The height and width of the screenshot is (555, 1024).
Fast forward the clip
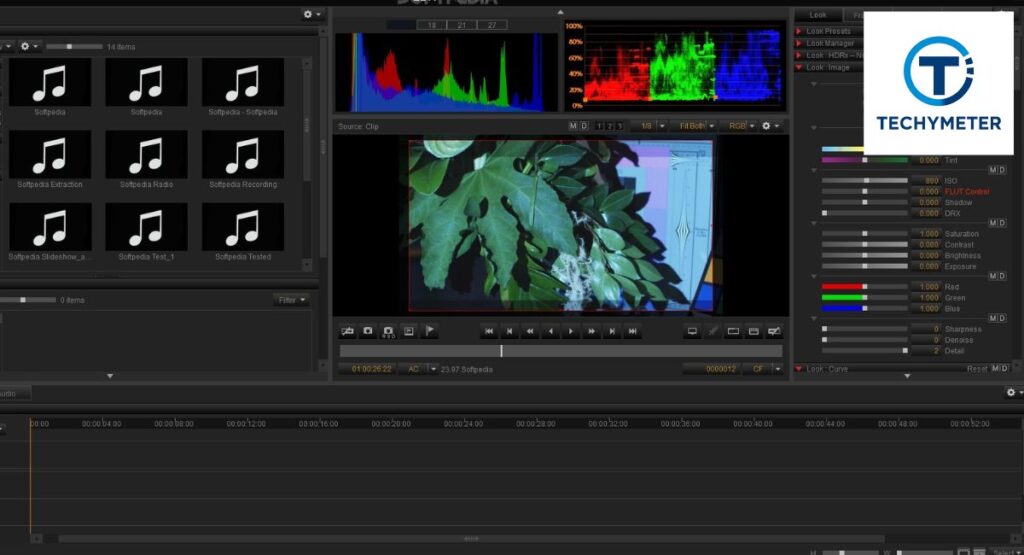(x=592, y=332)
